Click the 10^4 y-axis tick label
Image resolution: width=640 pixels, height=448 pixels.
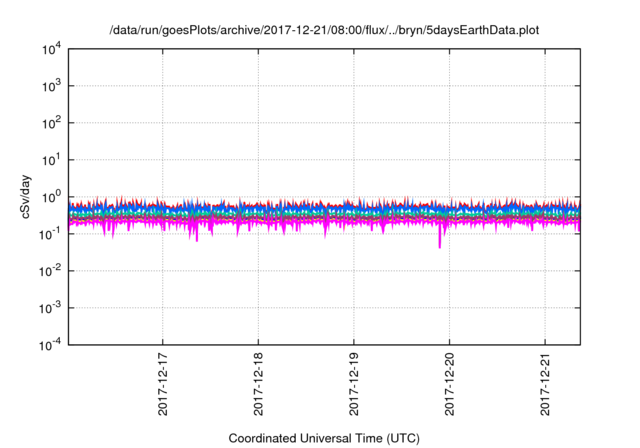[52, 49]
